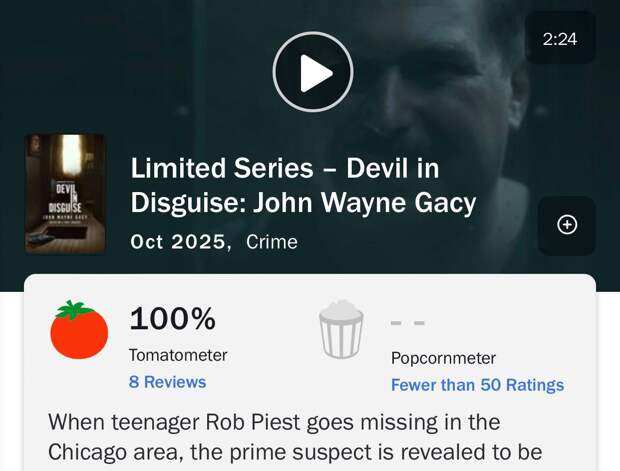Click the blank Popcornmeter score dashes

(x=408, y=323)
